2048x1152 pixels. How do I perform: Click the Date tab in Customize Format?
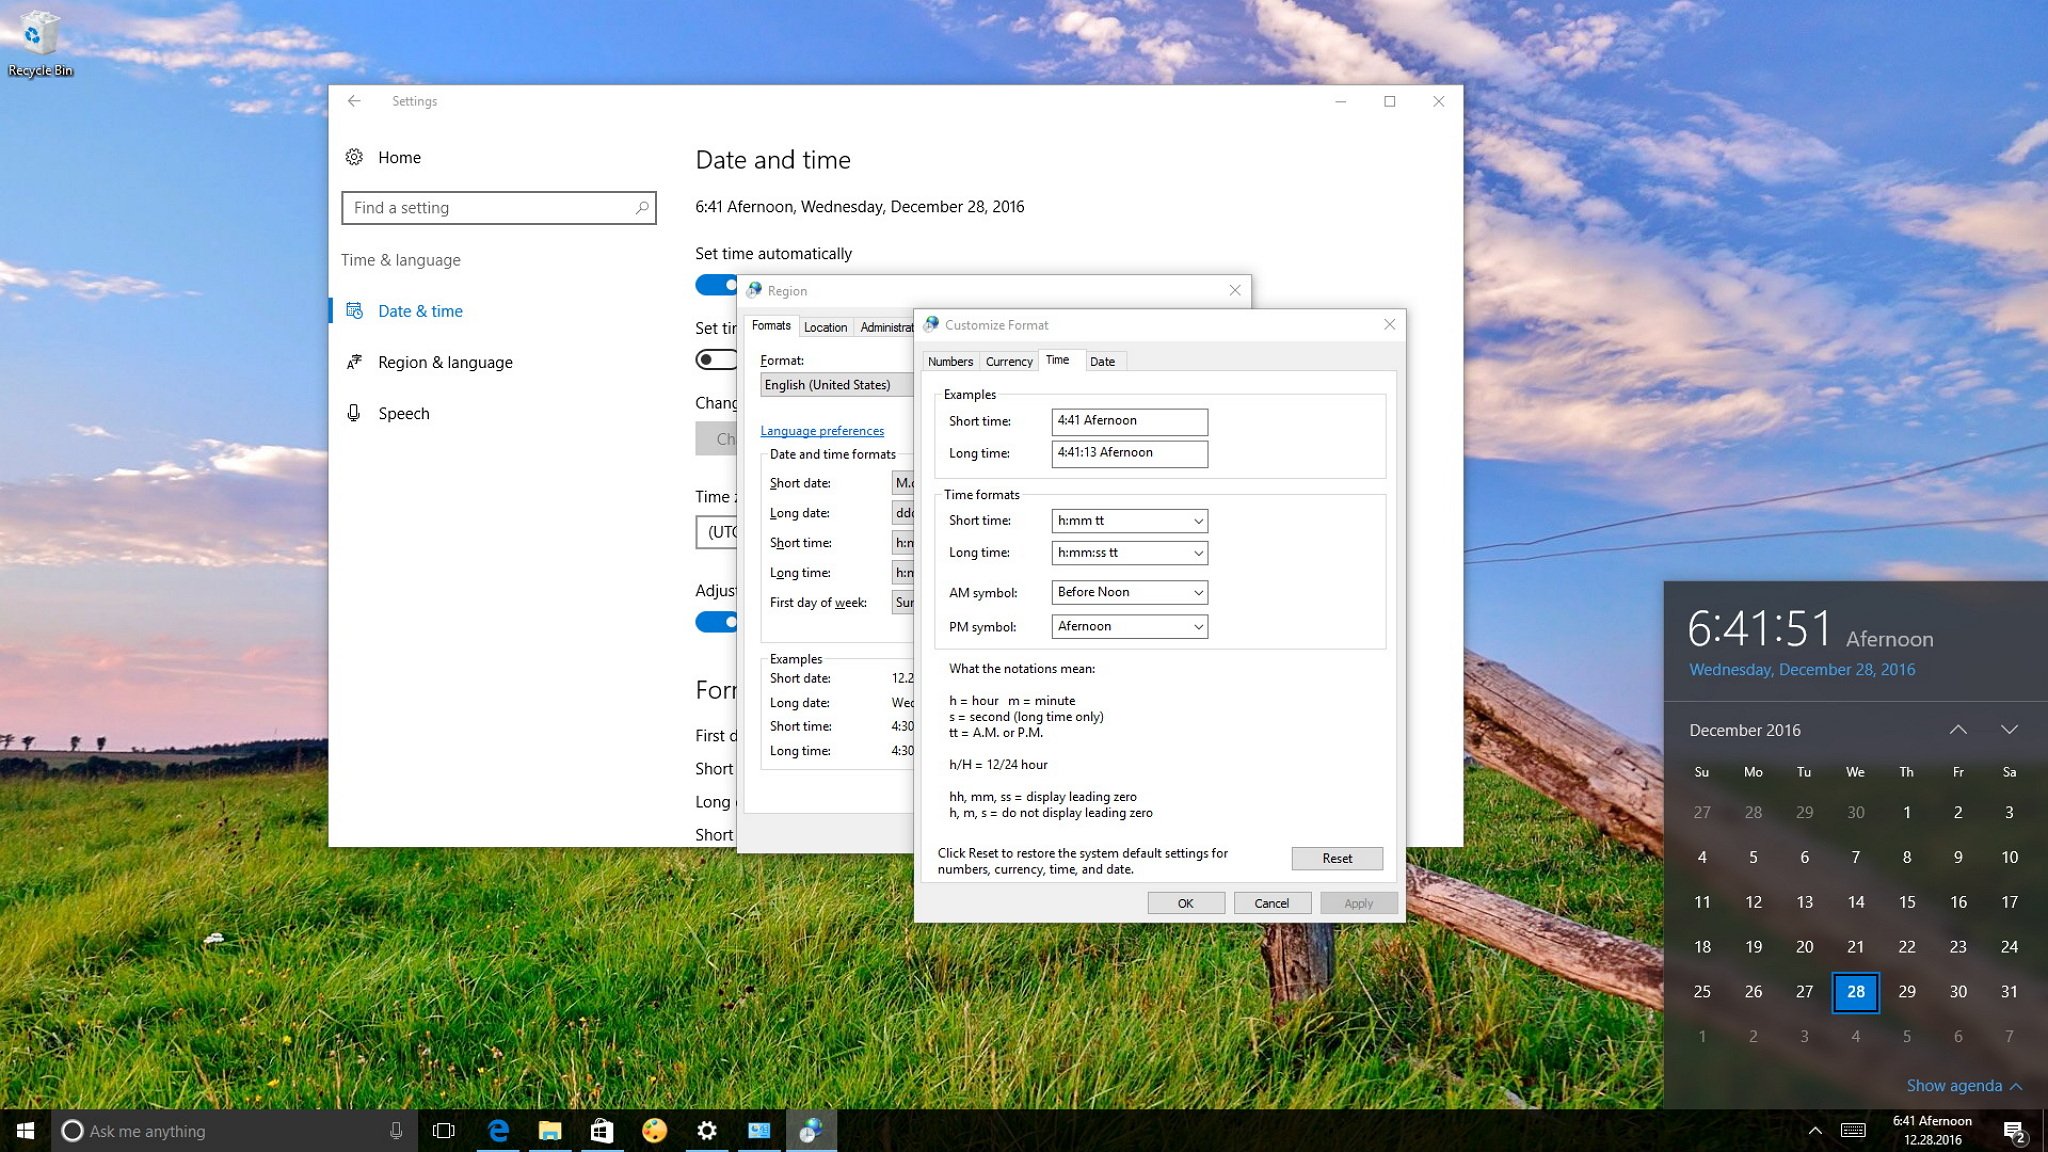1101,361
